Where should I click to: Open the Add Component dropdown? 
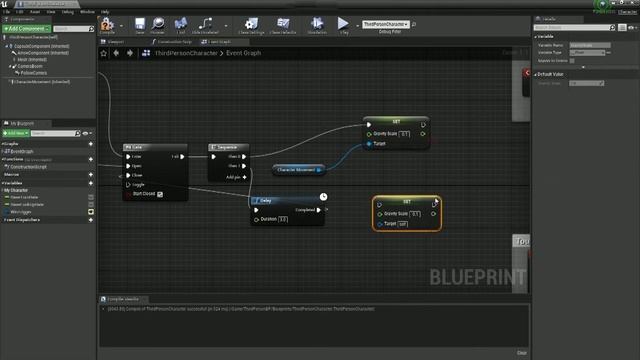(x=27, y=29)
